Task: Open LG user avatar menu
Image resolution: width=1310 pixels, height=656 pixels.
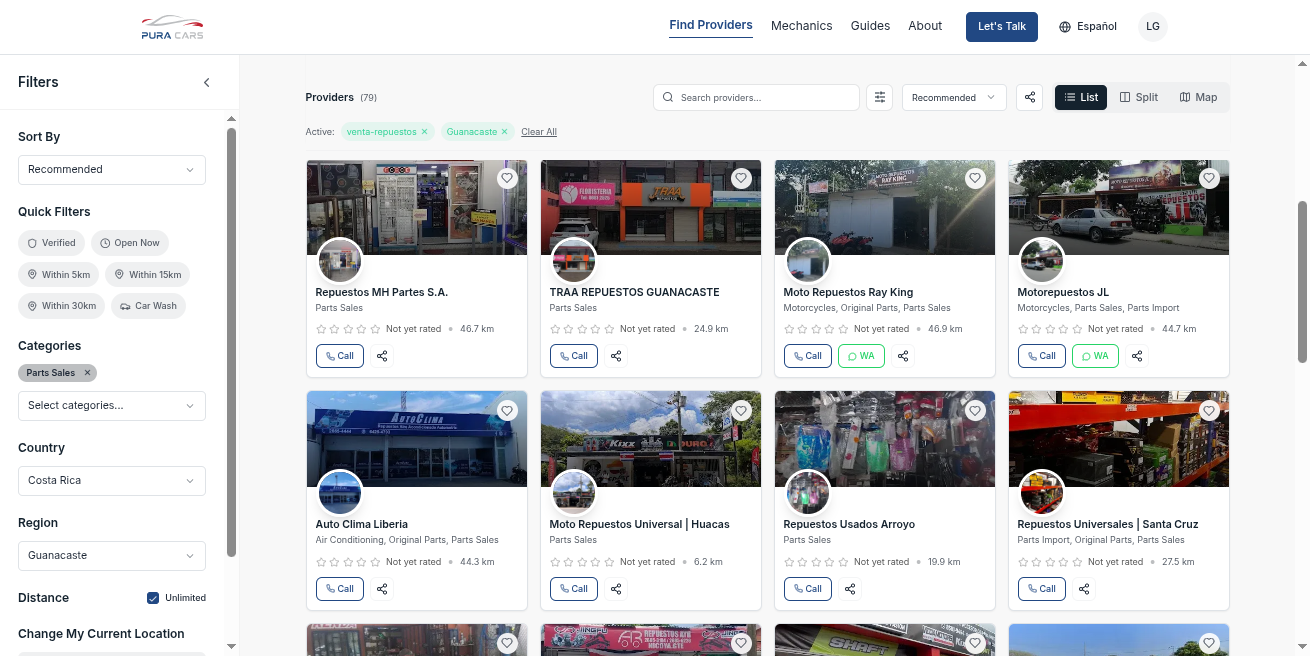Action: coord(1153,27)
